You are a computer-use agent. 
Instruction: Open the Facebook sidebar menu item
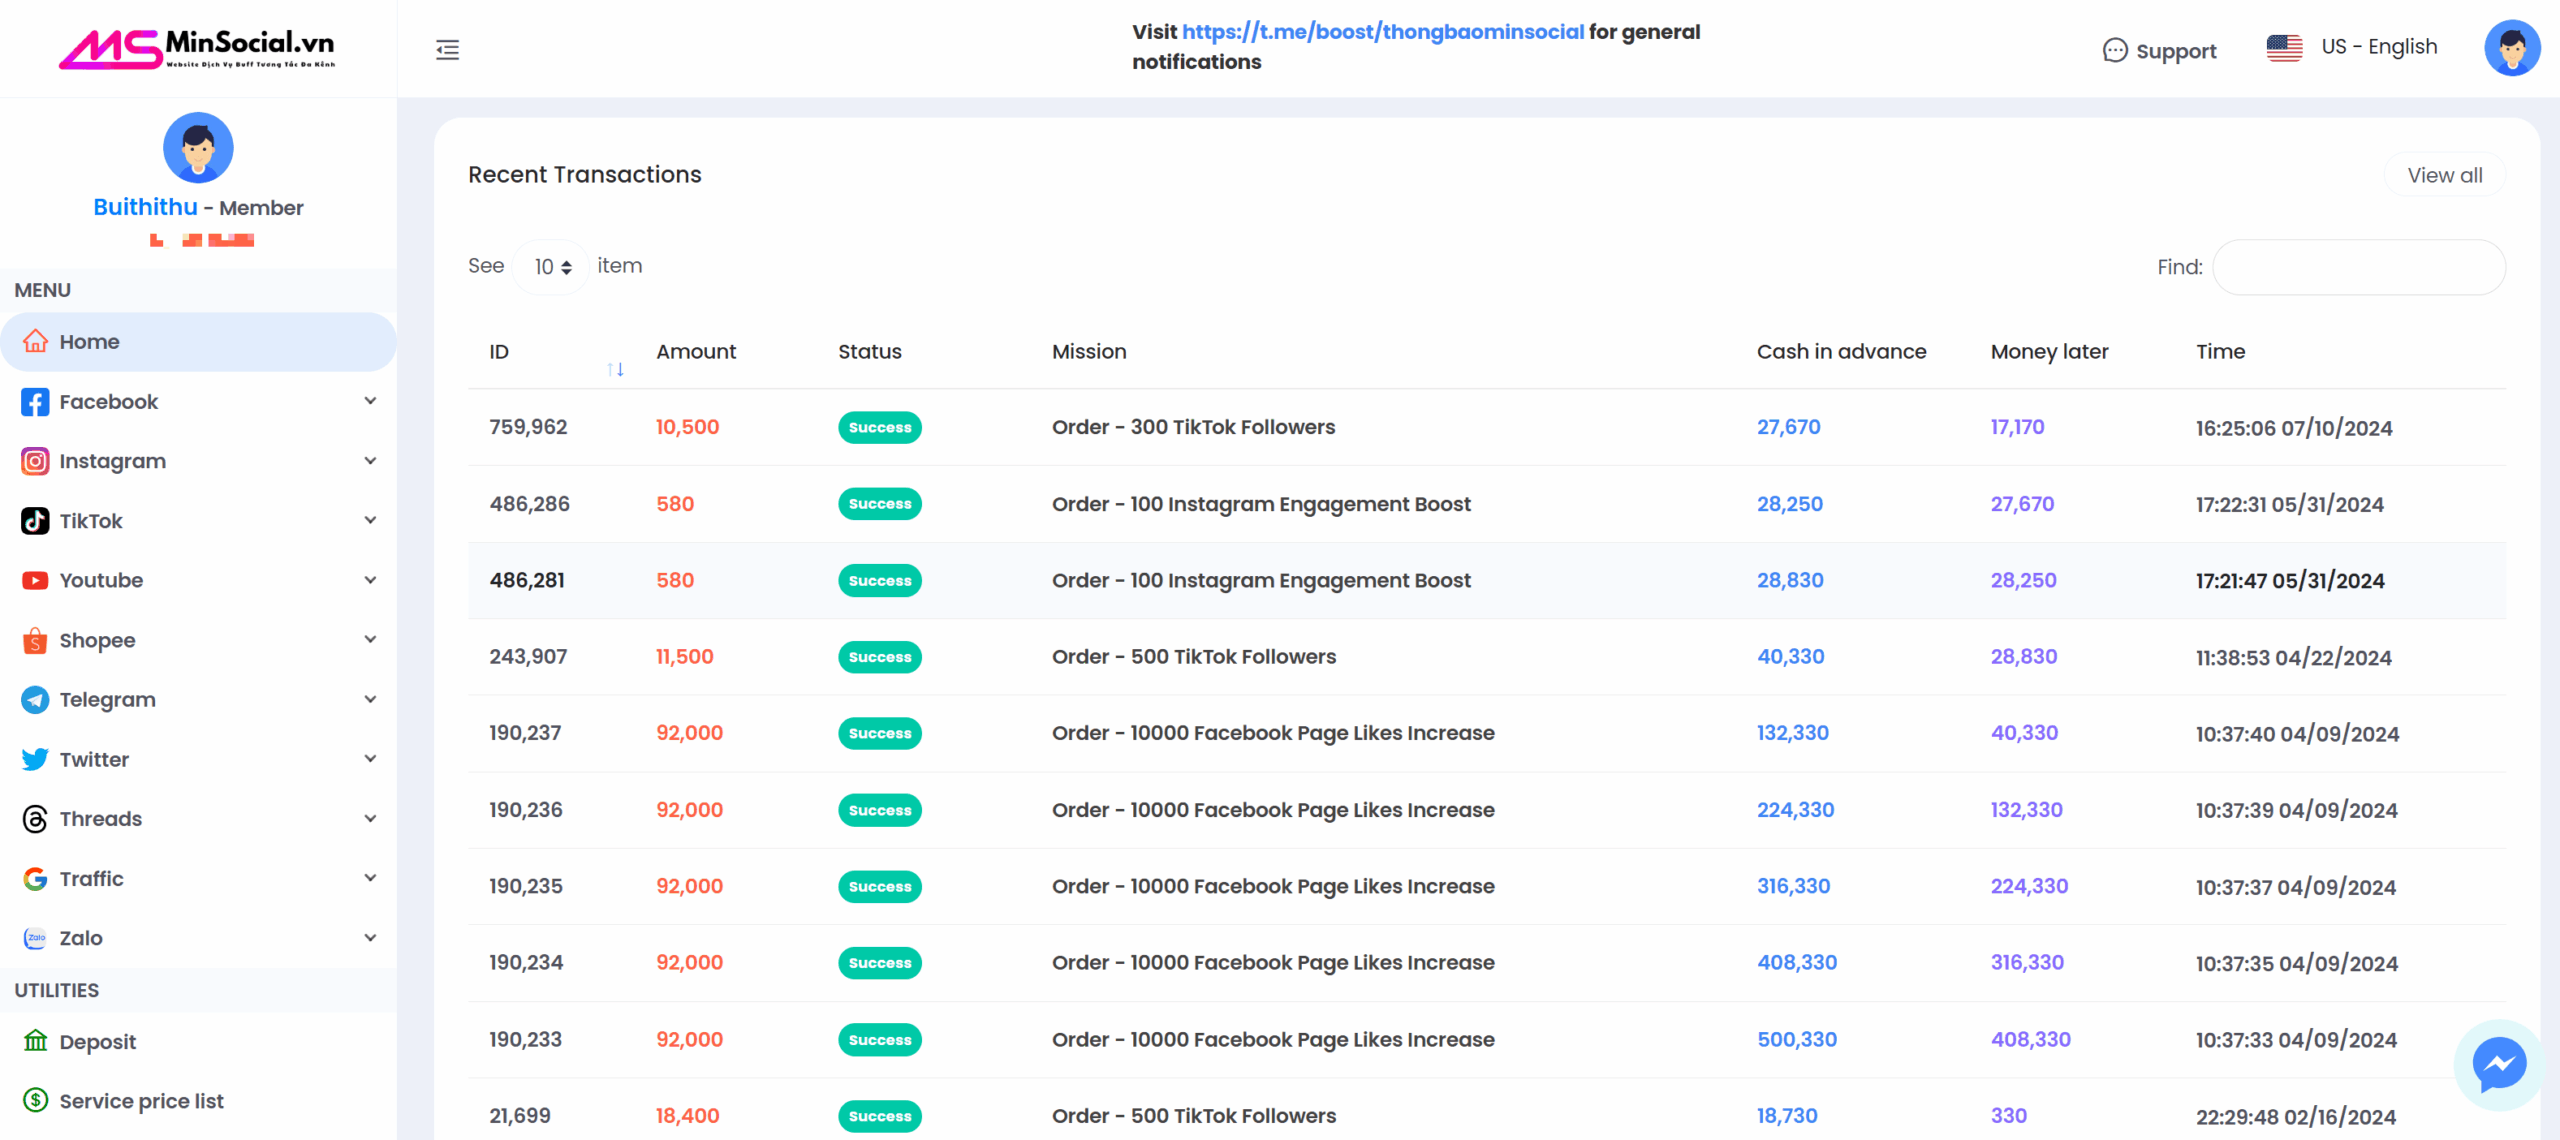198,402
